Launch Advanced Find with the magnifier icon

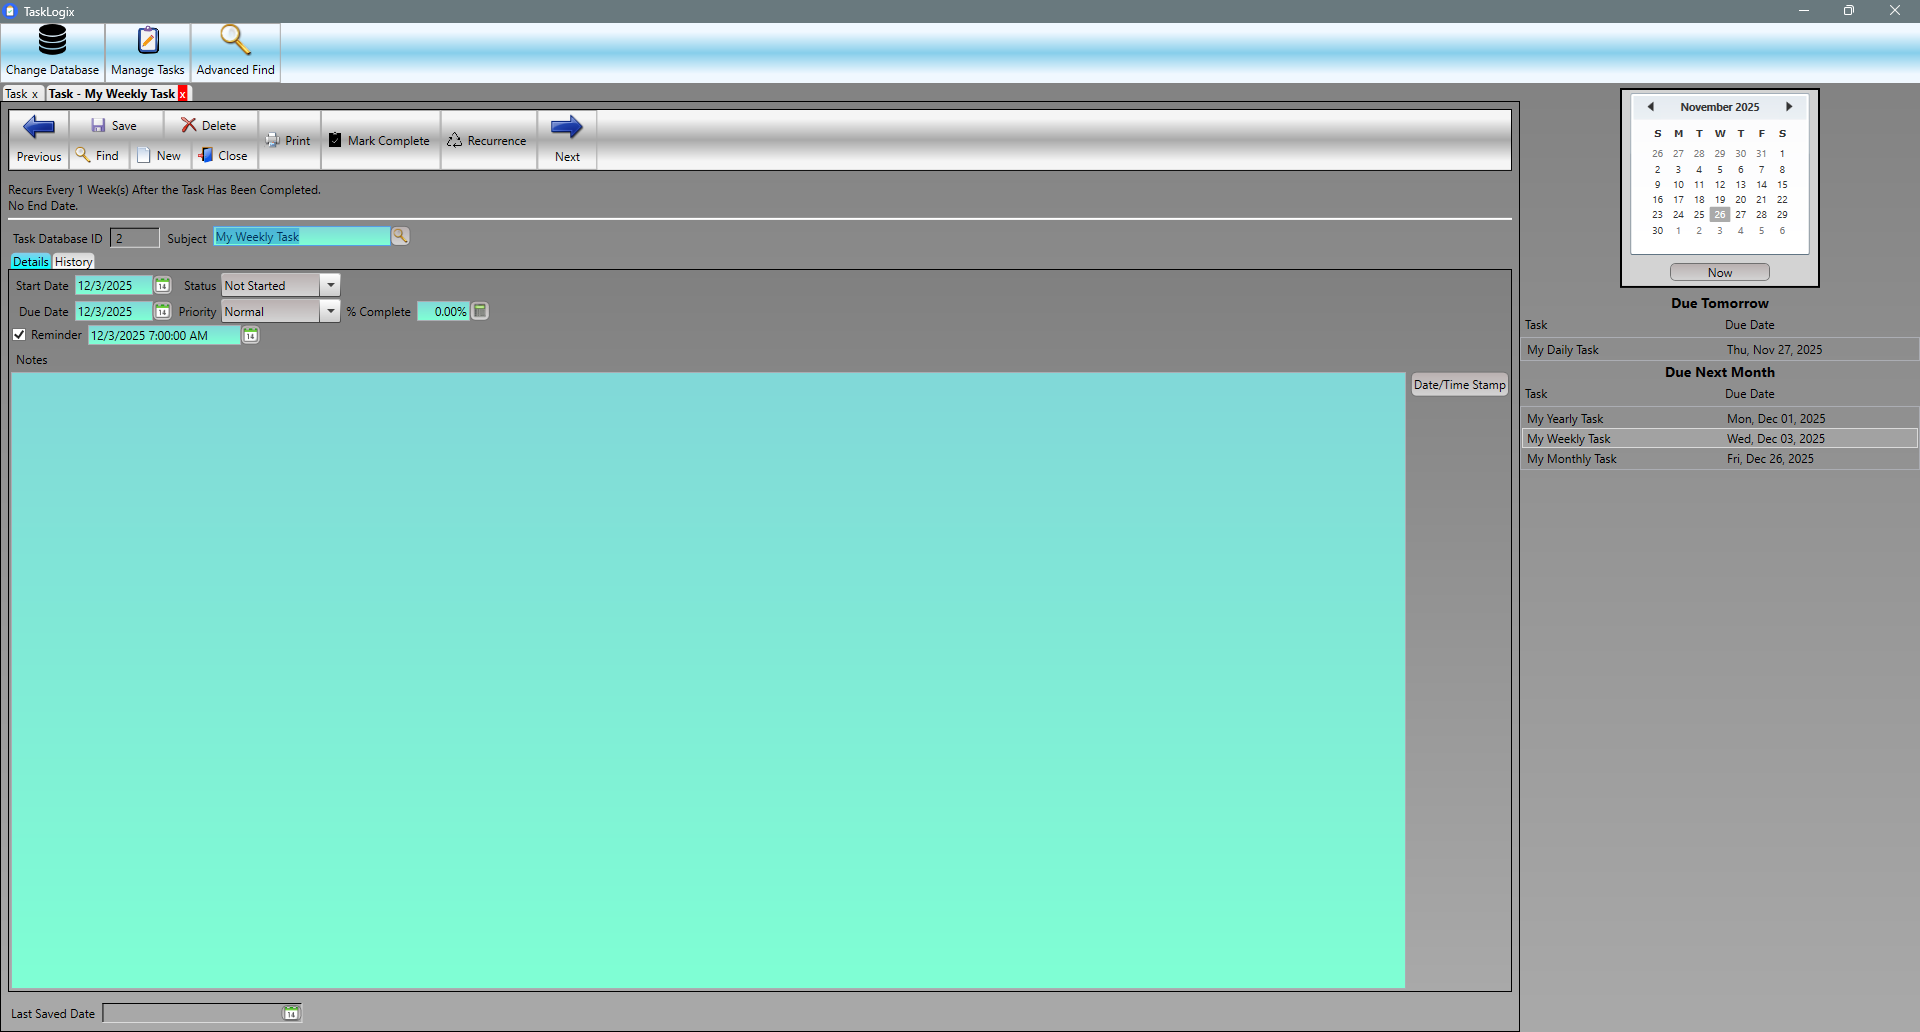(235, 51)
